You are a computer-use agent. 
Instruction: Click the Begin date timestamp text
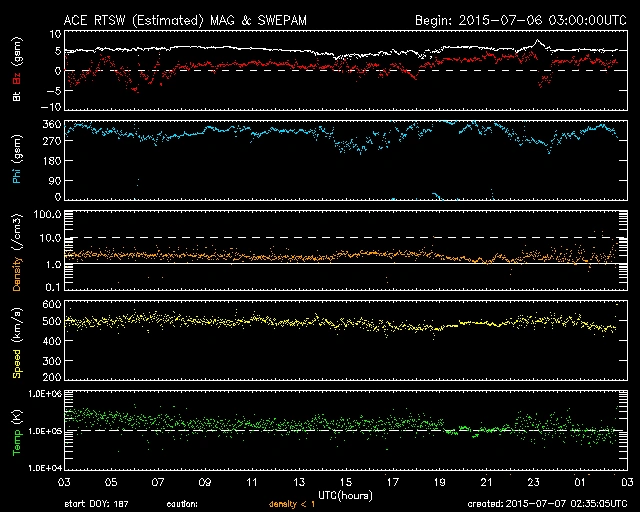click(x=517, y=20)
